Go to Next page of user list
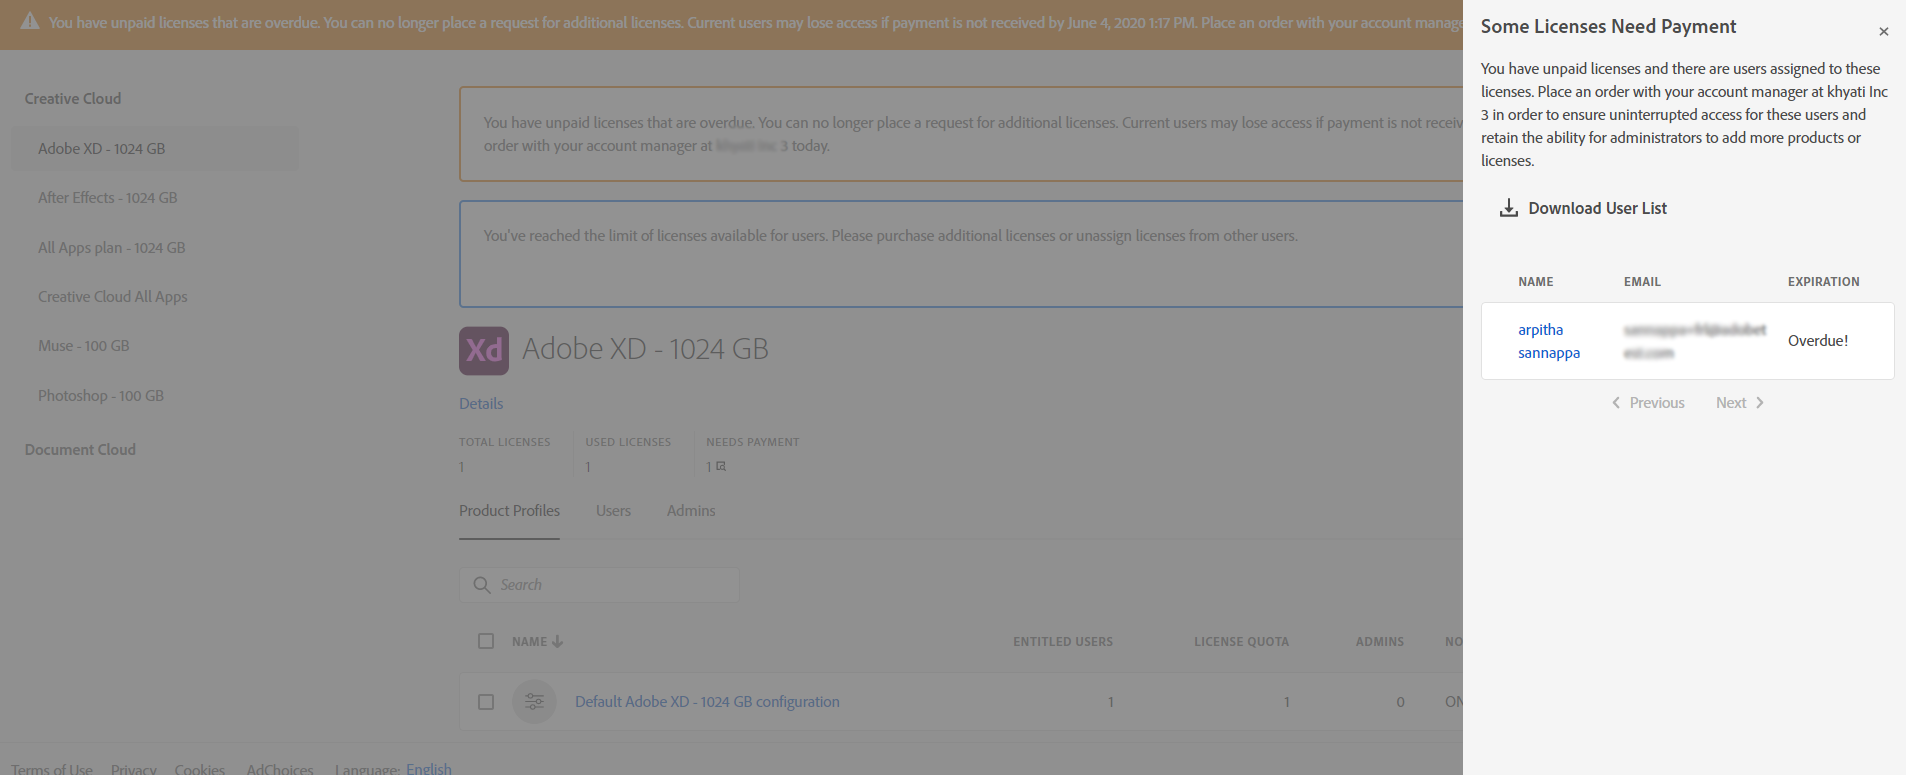Image resolution: width=1906 pixels, height=775 pixels. [1731, 403]
